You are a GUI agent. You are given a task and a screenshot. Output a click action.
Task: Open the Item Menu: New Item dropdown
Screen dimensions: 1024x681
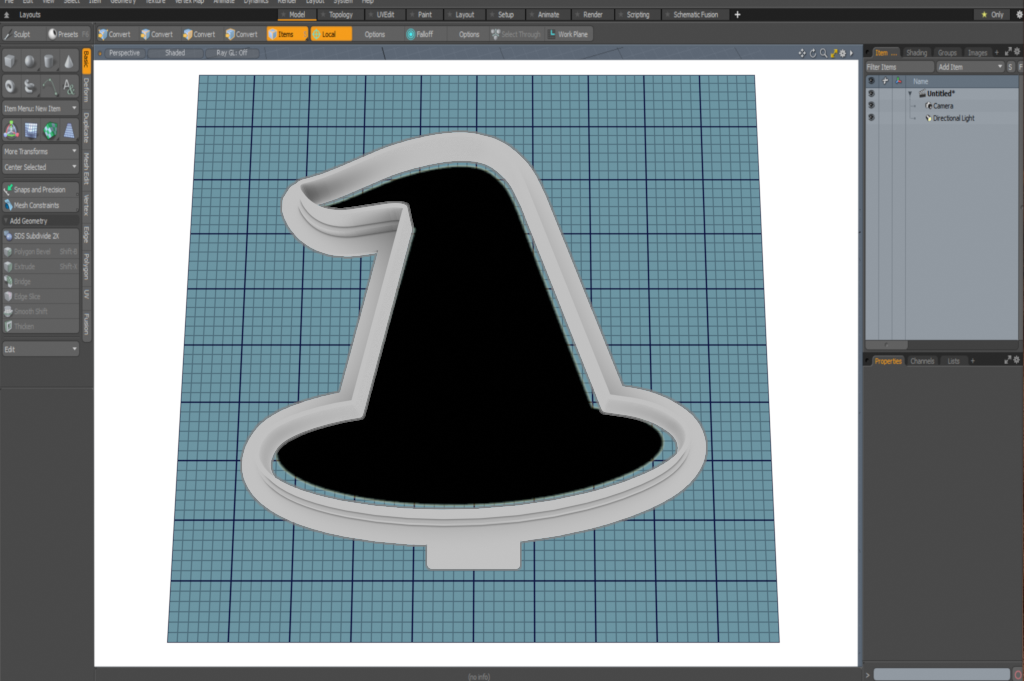coord(40,108)
